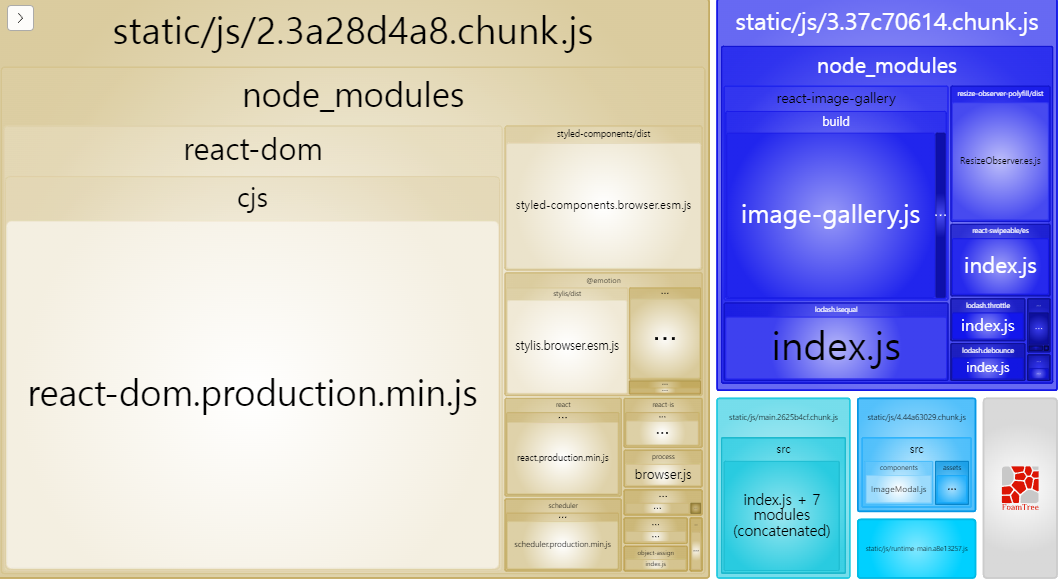Select index.js under react-swipeable/es

pyautogui.click(x=1000, y=266)
